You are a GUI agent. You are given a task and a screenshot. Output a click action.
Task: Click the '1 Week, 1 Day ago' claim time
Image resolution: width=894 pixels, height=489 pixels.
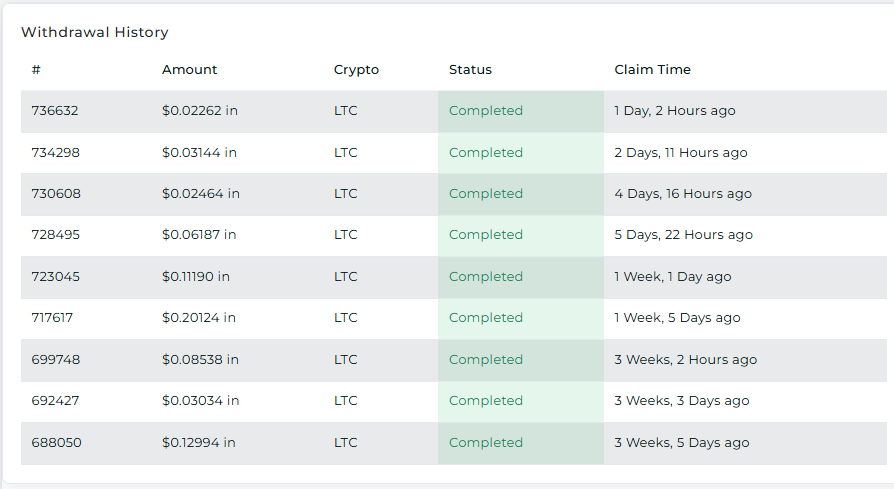673,277
